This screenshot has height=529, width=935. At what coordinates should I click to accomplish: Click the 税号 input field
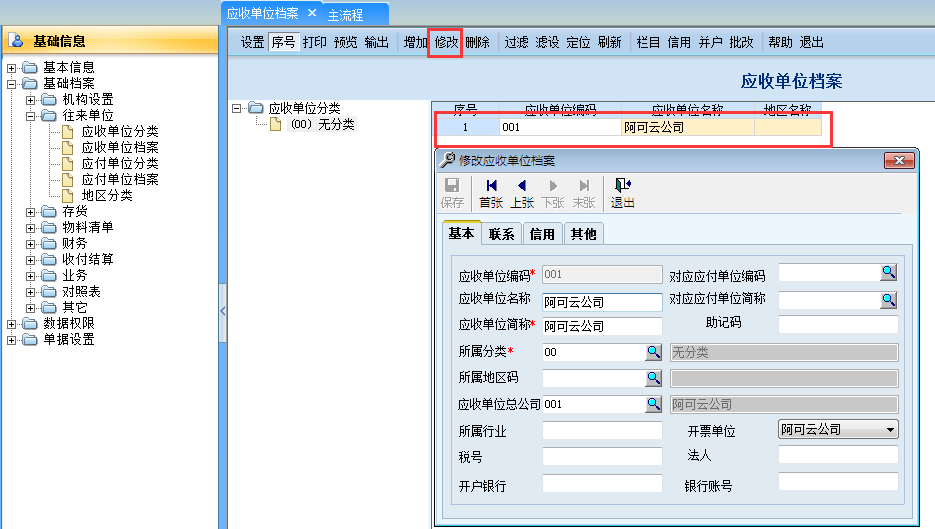pos(602,457)
